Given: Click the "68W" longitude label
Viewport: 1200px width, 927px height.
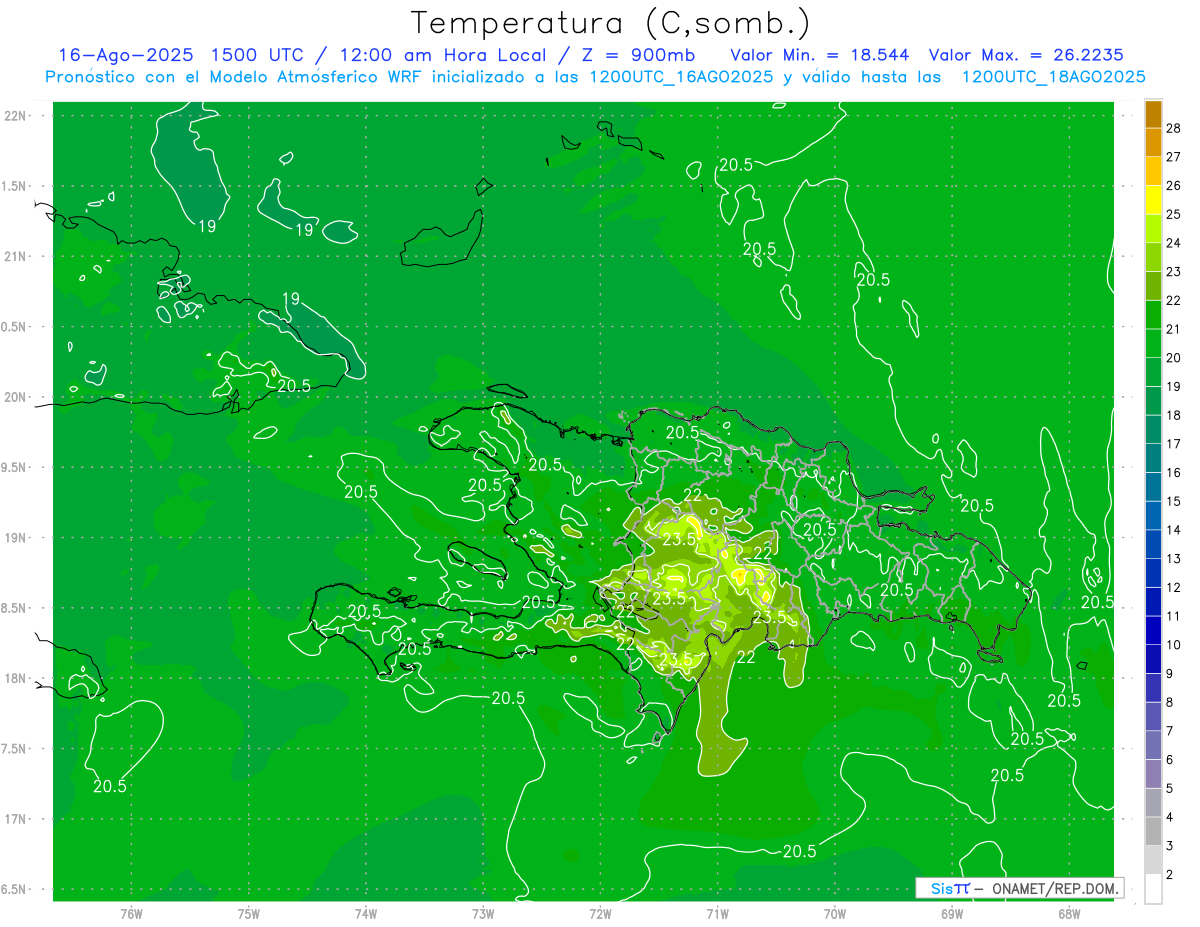Looking at the screenshot, I should [1068, 913].
